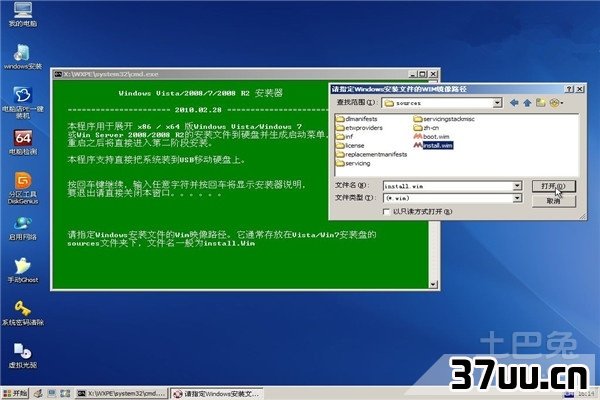Select the etwproviders folder
The height and width of the screenshot is (400, 600).
click(x=359, y=127)
